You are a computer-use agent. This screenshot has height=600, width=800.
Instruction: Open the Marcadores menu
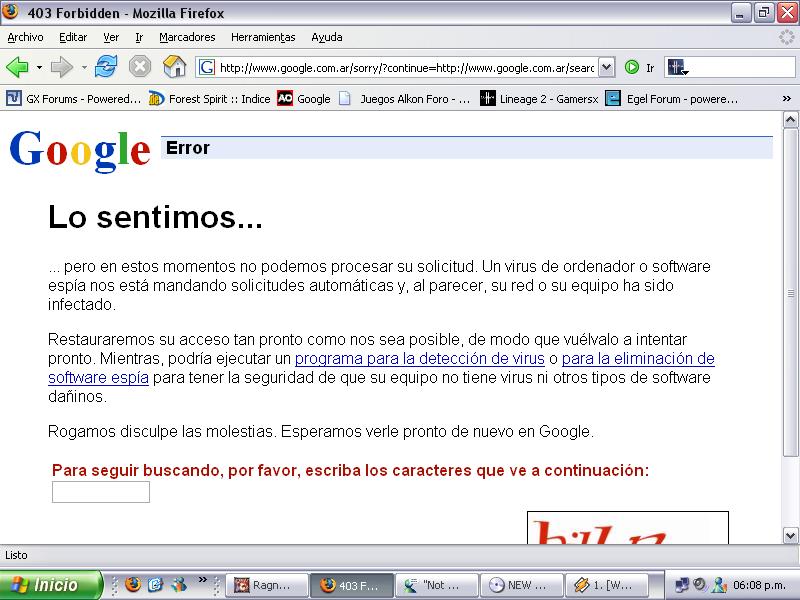coord(187,37)
